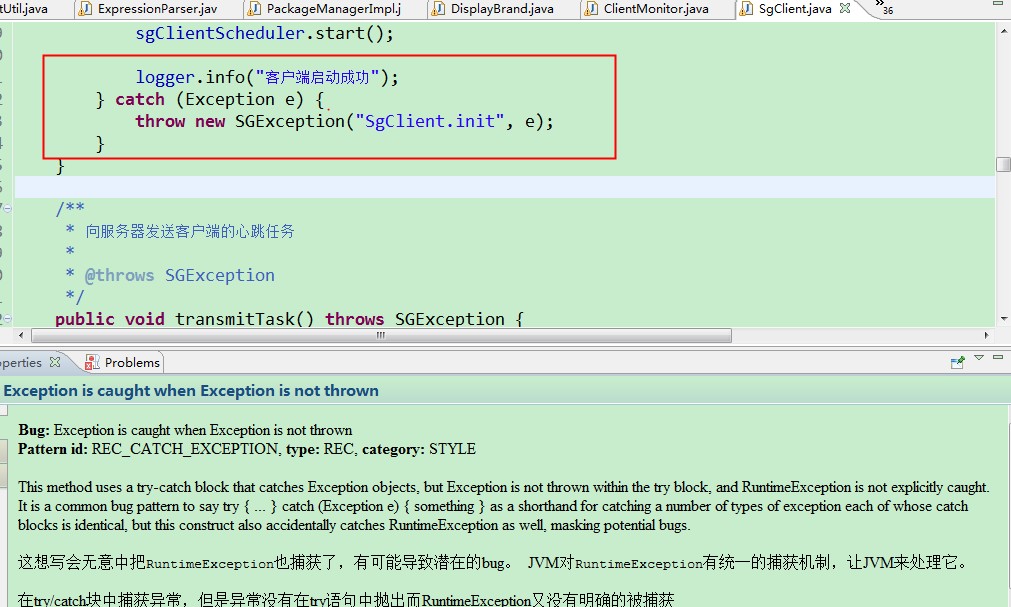The height and width of the screenshot is (607, 1011).
Task: Close the SgClient.java tab
Action: [845, 8]
